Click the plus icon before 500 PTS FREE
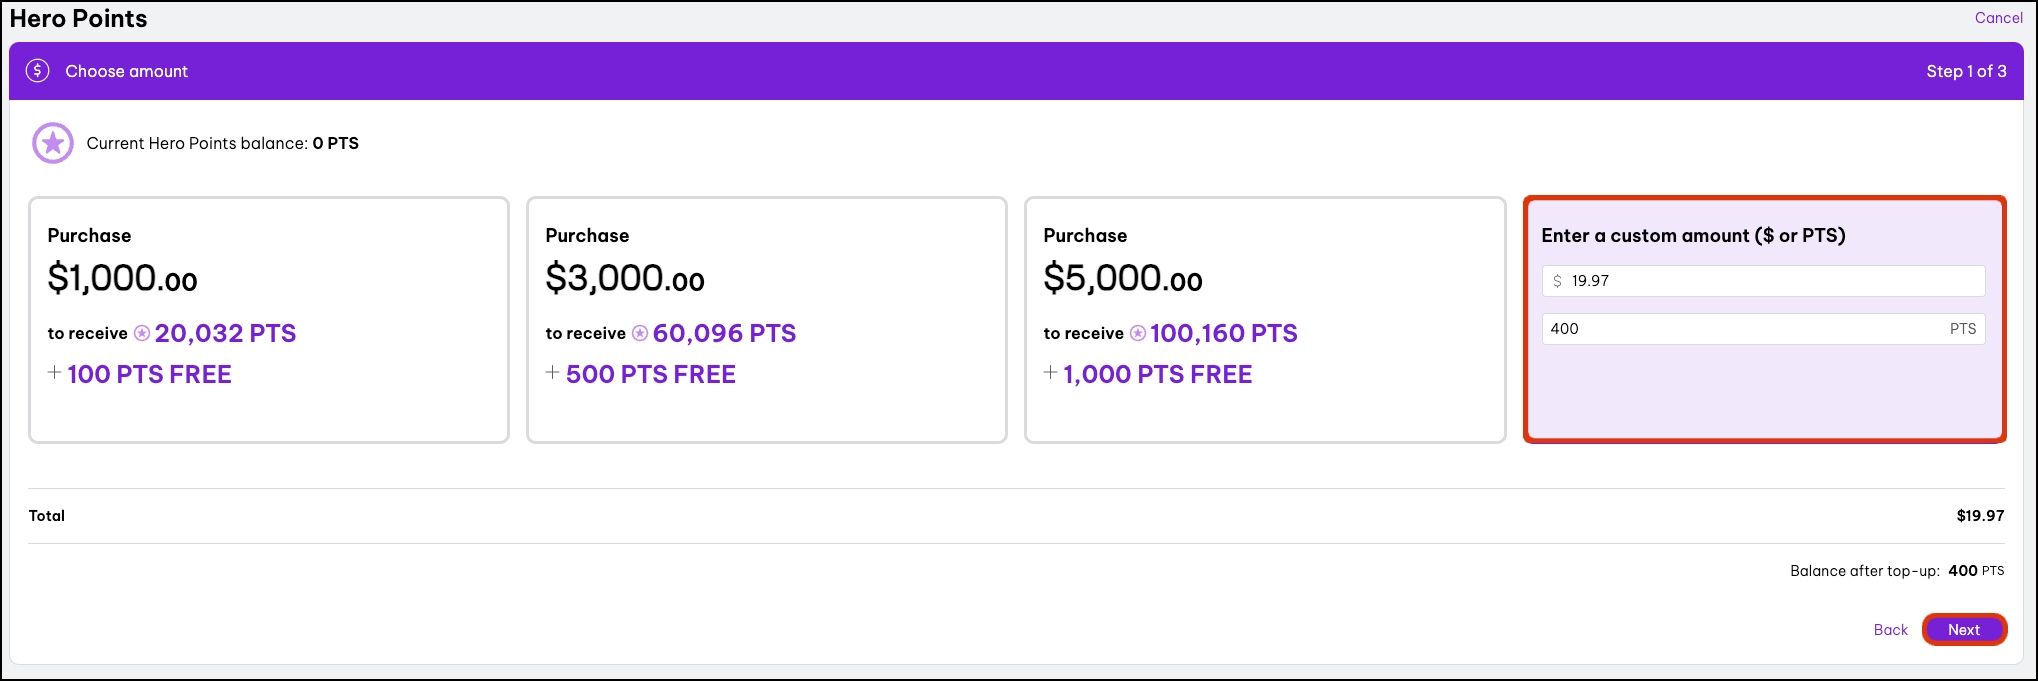Viewport: 2038px width, 681px height. 553,373
